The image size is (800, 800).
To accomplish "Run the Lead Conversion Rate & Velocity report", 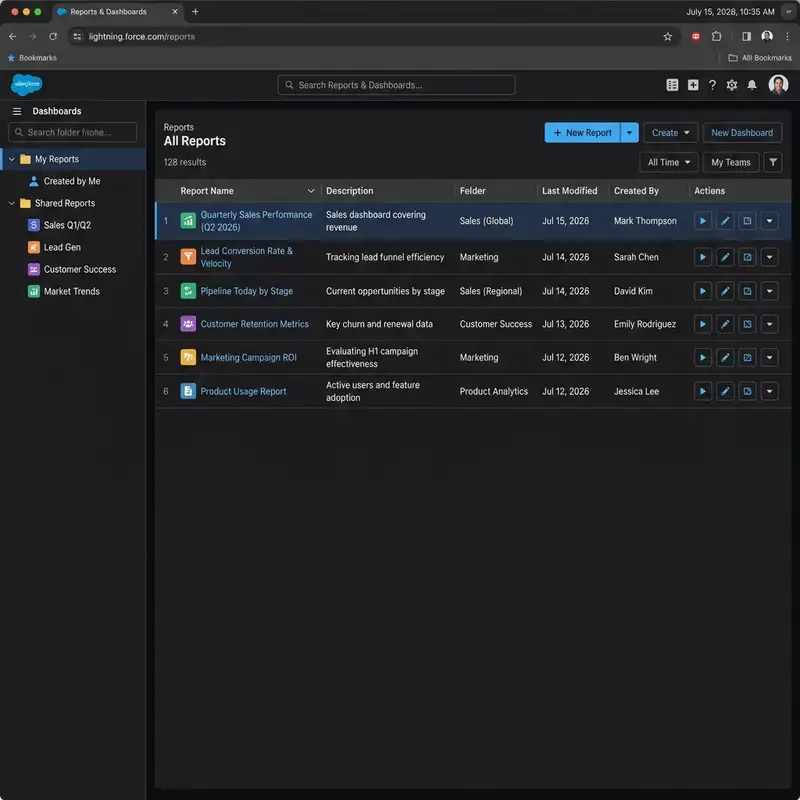I will [703, 257].
